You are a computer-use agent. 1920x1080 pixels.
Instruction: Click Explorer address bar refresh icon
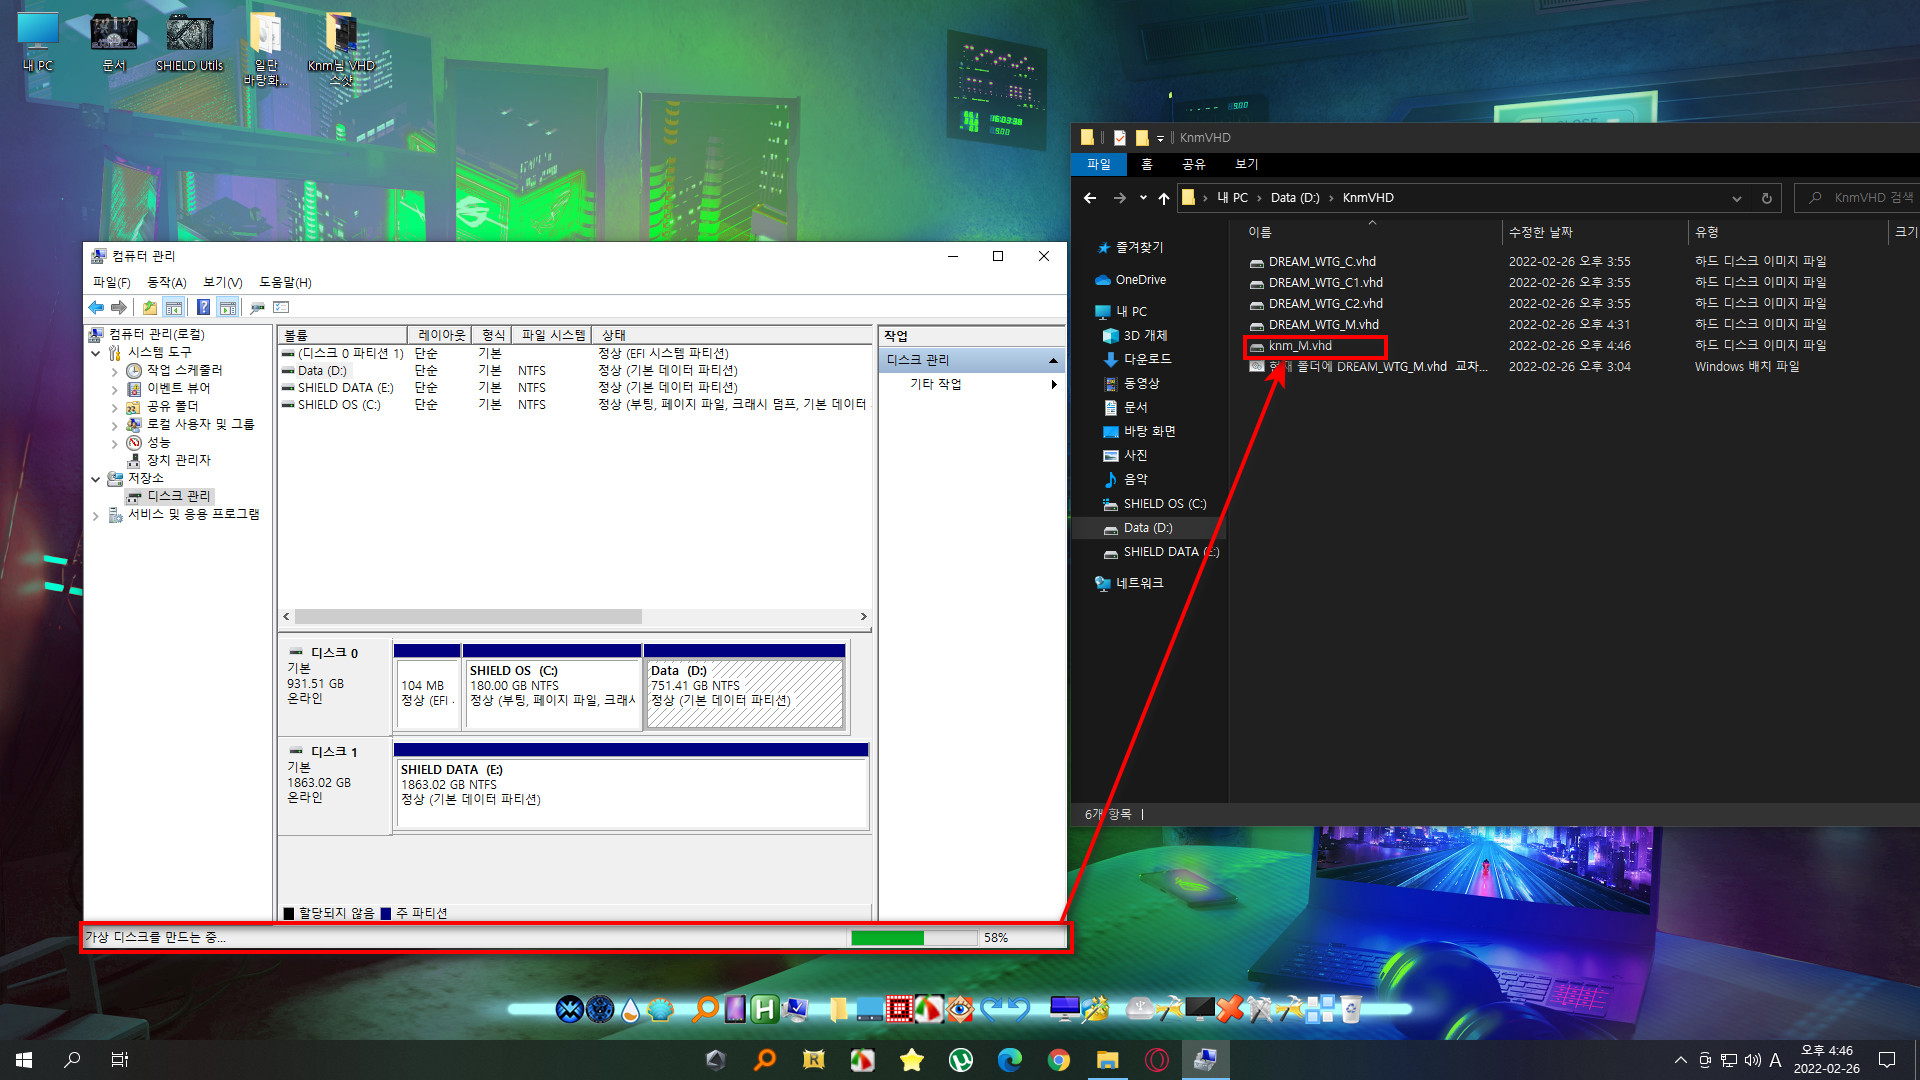point(1766,198)
